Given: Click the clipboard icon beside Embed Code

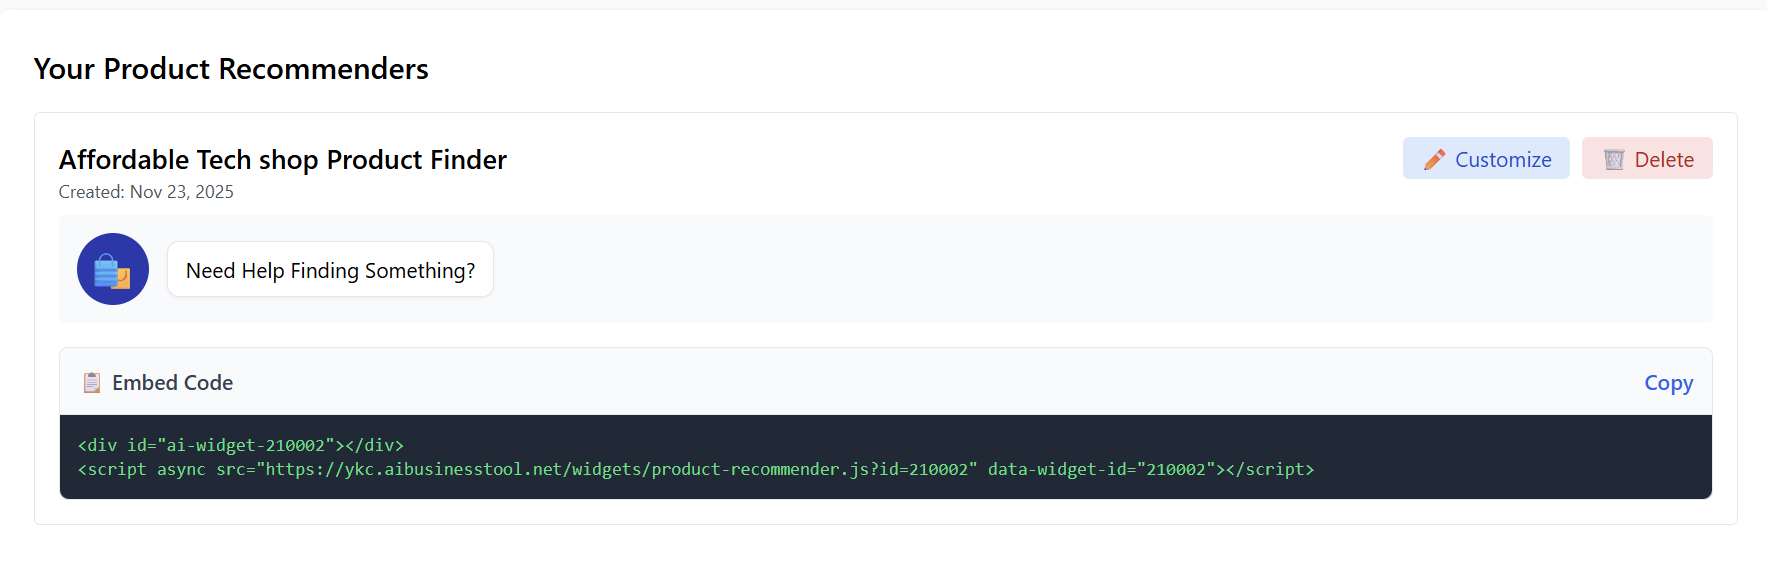Looking at the screenshot, I should [91, 382].
